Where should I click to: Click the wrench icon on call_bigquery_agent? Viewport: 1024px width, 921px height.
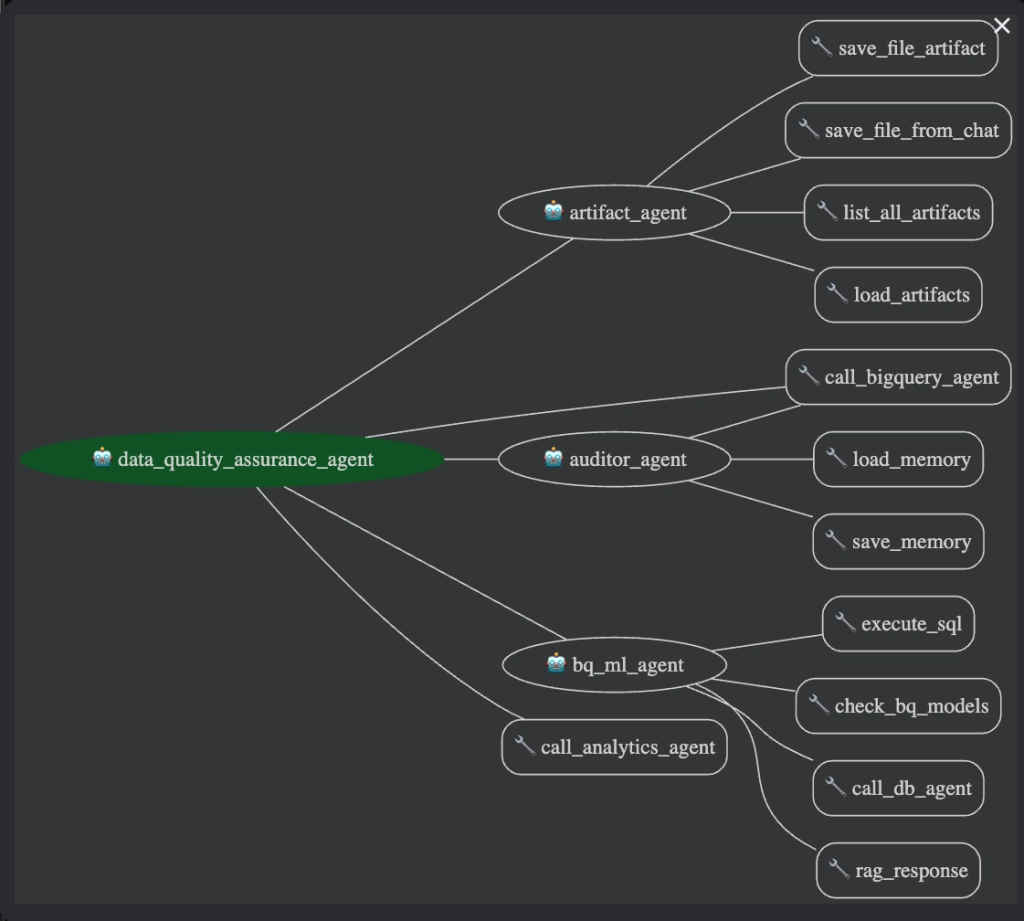808,376
